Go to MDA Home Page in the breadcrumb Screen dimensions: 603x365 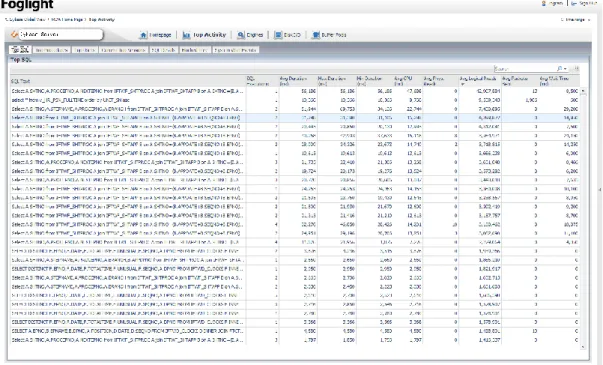(67, 20)
